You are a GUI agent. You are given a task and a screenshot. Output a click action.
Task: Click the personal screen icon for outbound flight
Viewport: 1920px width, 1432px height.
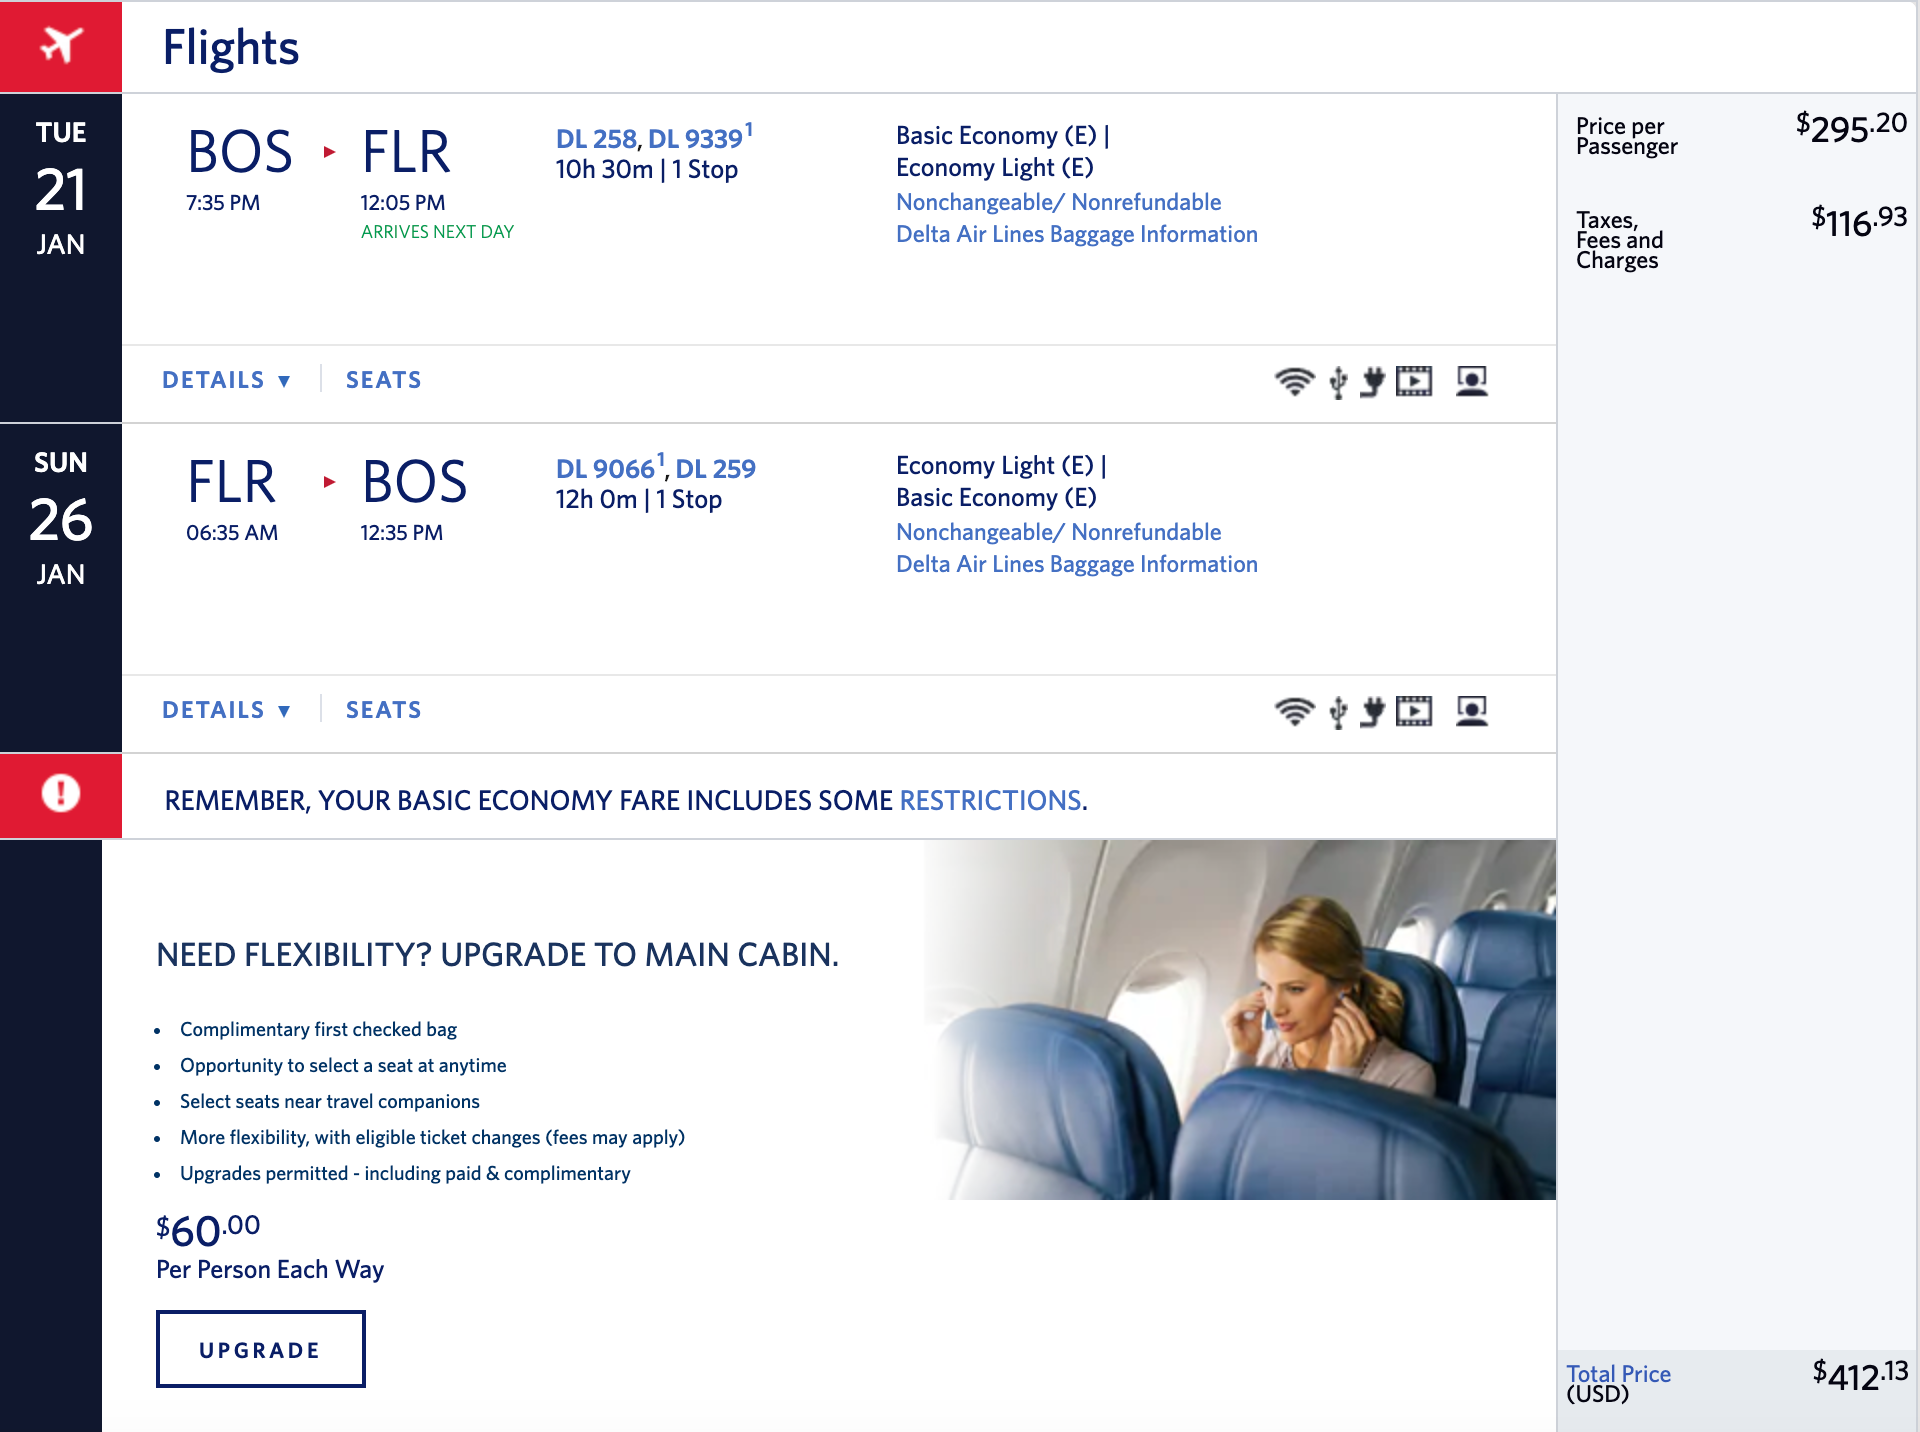pos(1472,381)
